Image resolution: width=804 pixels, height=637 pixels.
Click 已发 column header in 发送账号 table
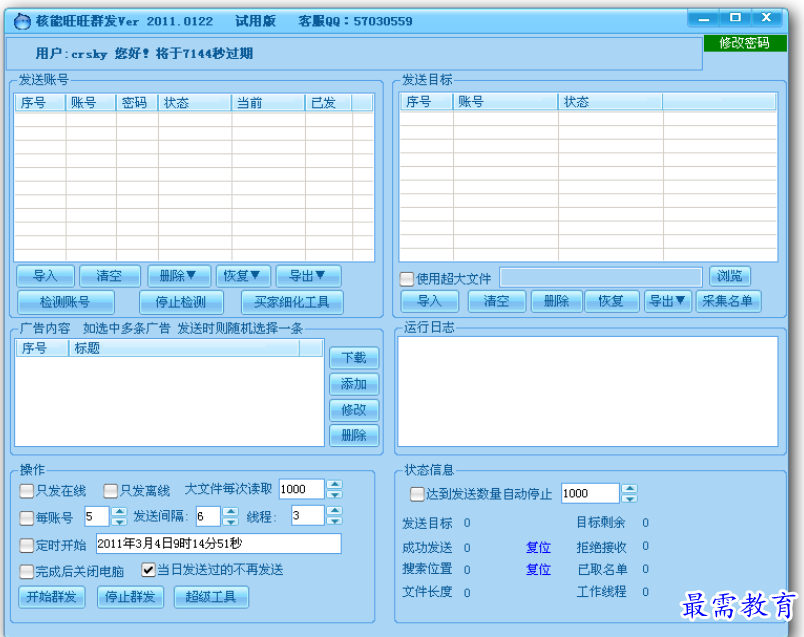[328, 103]
